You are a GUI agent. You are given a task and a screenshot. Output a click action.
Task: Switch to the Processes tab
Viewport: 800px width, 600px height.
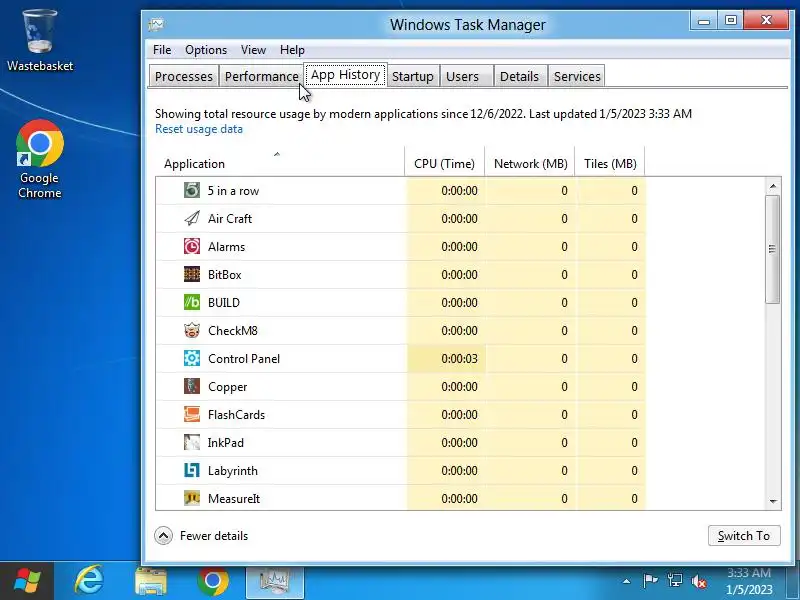tap(184, 77)
